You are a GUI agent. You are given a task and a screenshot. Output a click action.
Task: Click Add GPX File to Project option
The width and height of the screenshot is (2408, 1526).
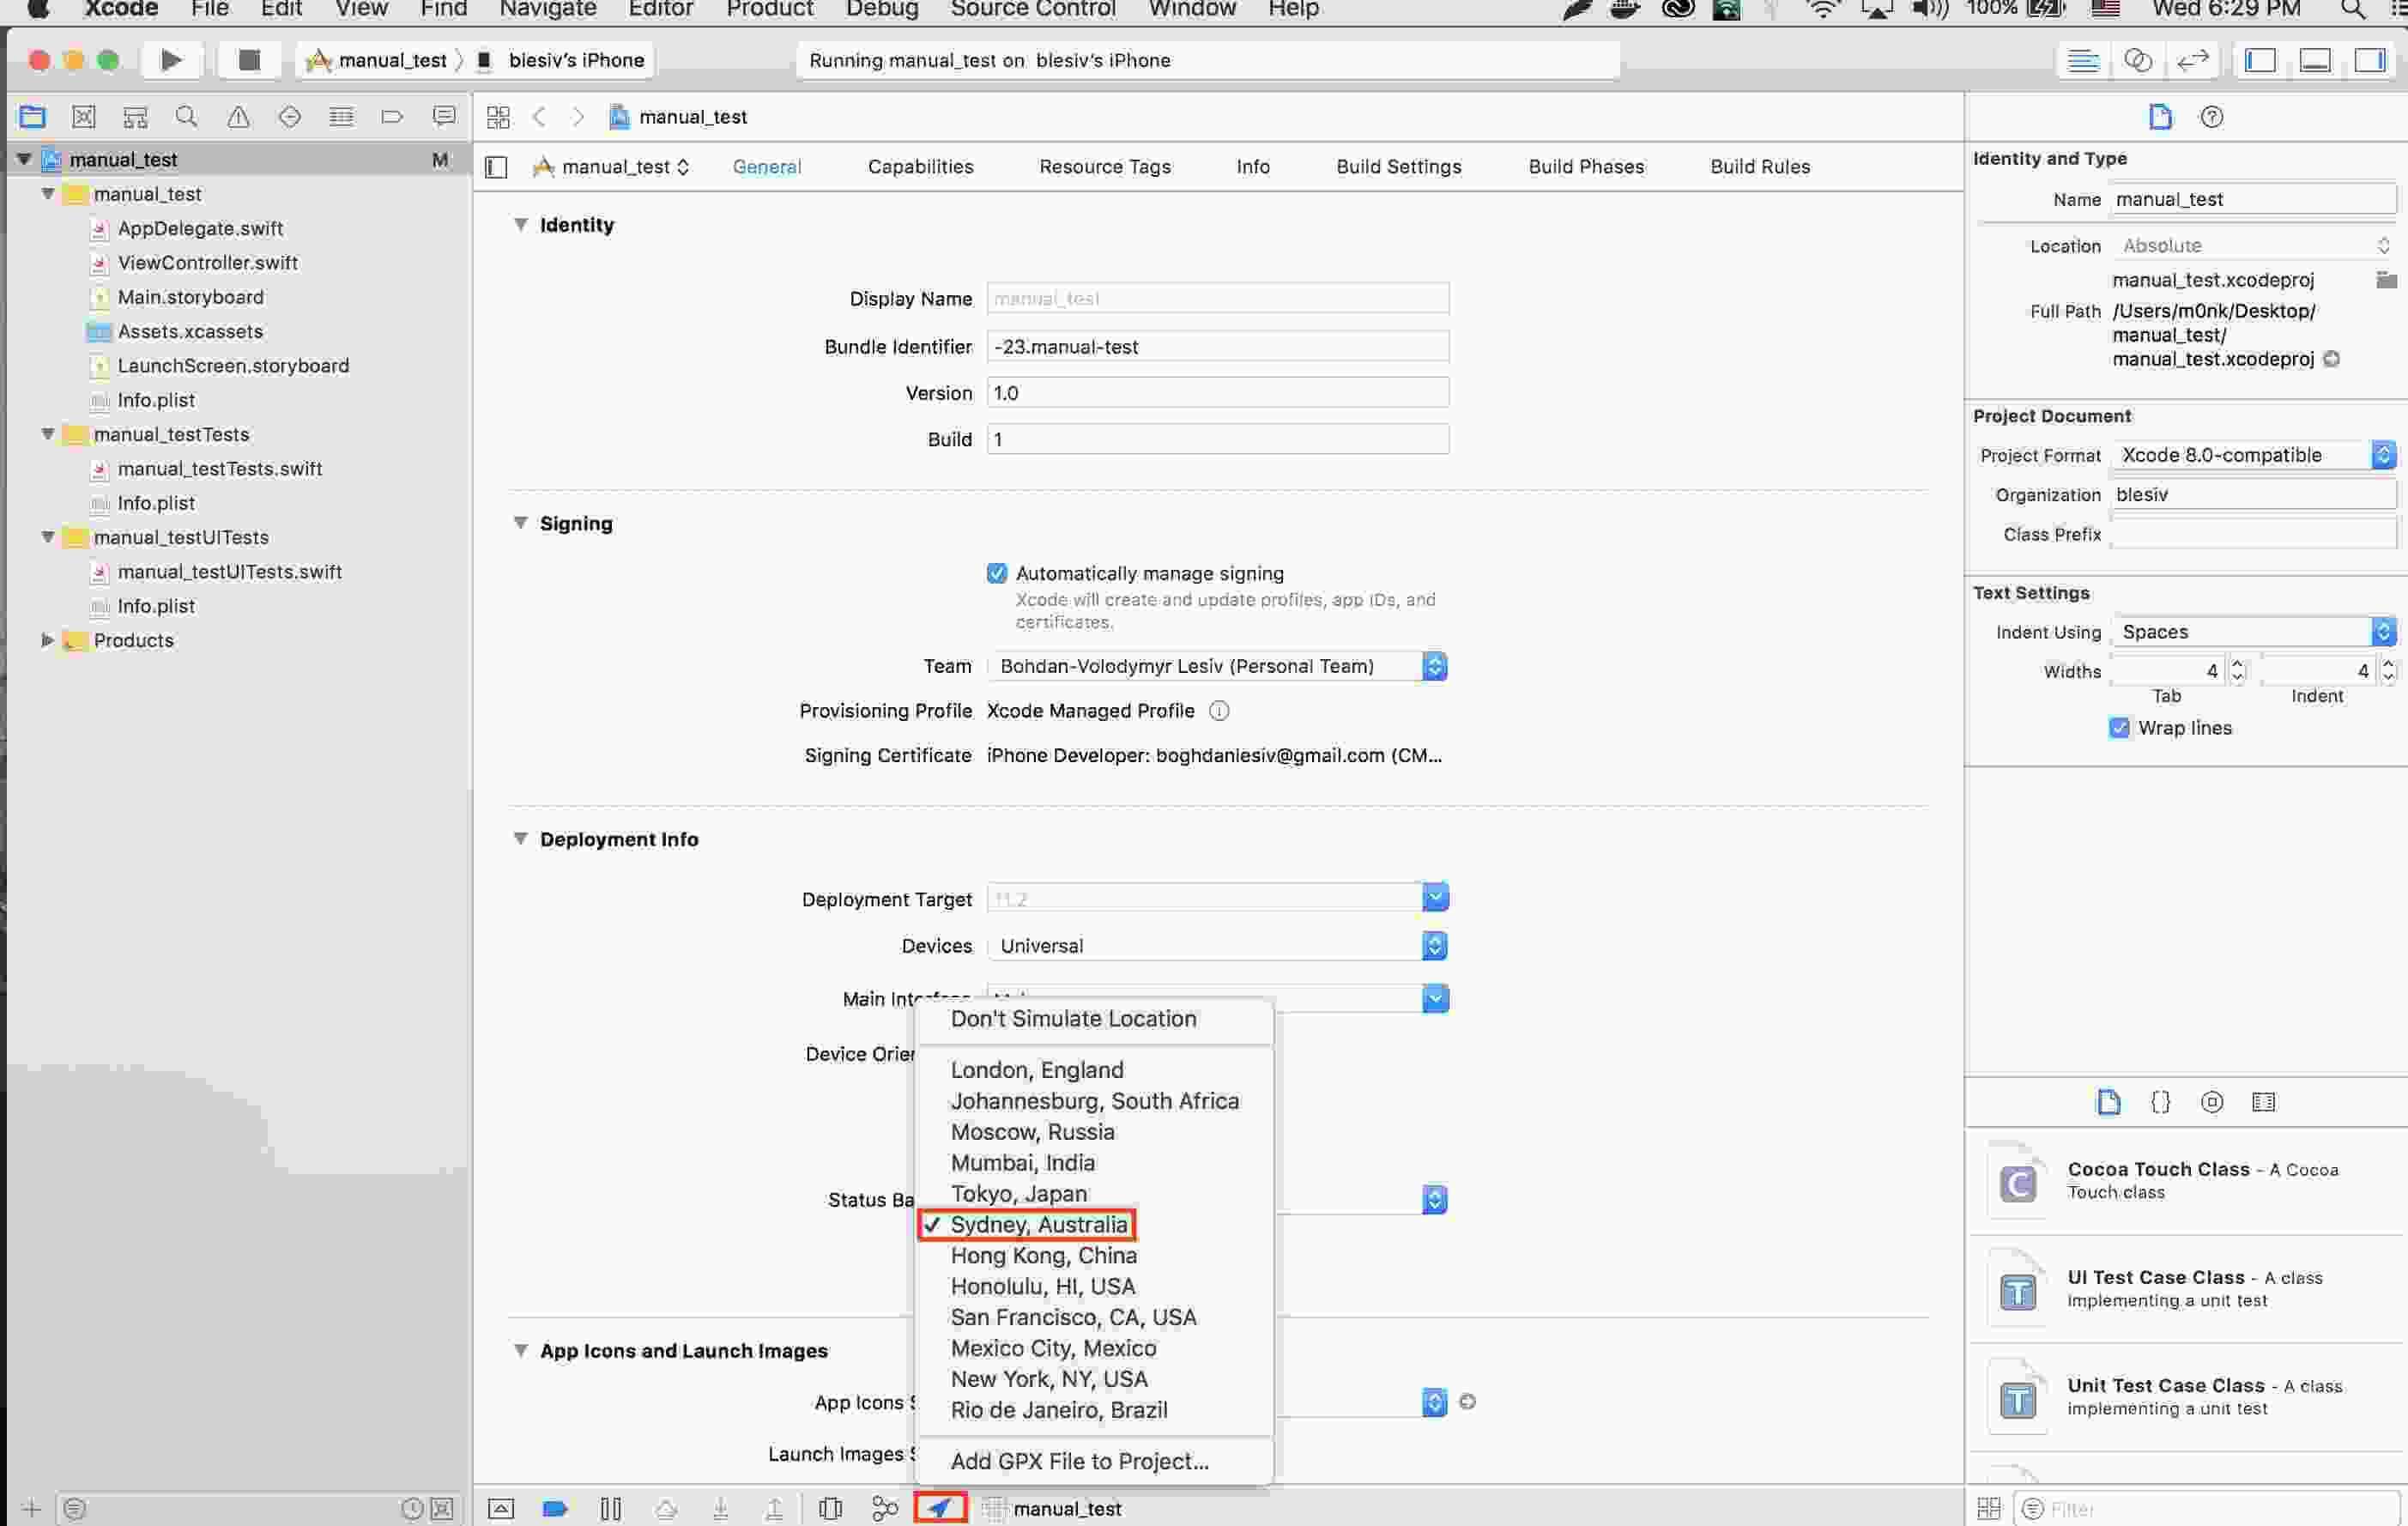pos(1080,1459)
